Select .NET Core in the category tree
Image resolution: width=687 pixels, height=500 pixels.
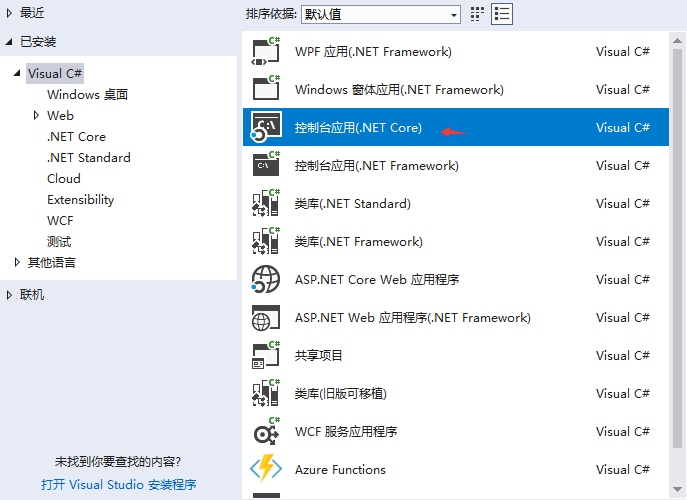tap(76, 137)
